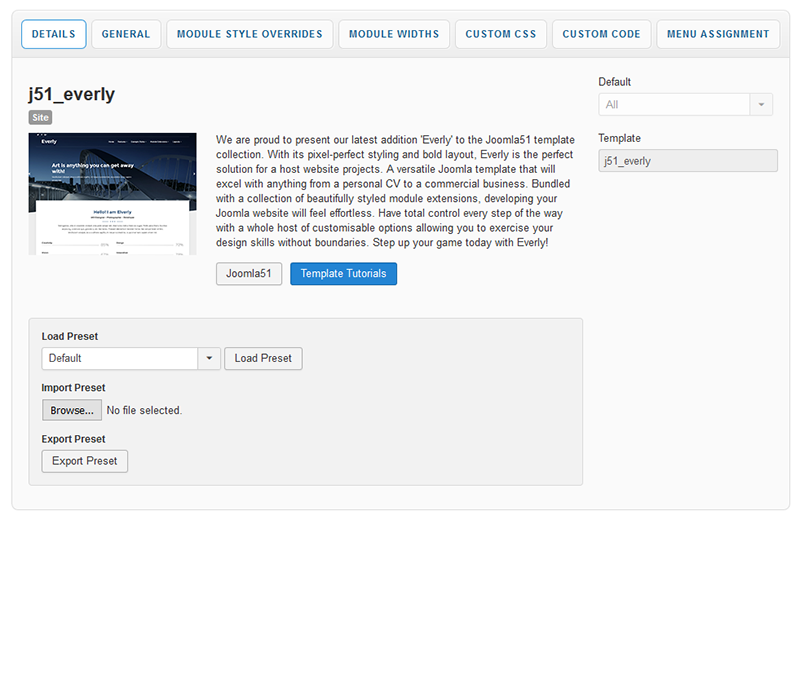Click the arrow on the Default dropdown
This screenshot has width=800, height=674.
click(x=762, y=105)
